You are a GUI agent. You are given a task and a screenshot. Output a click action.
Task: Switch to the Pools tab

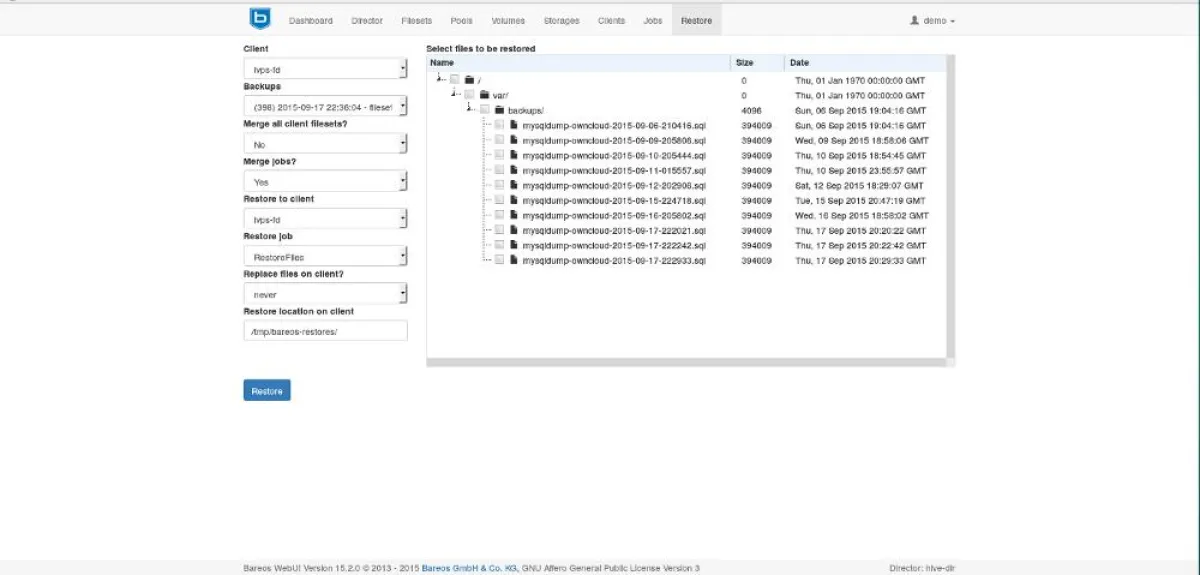462,20
